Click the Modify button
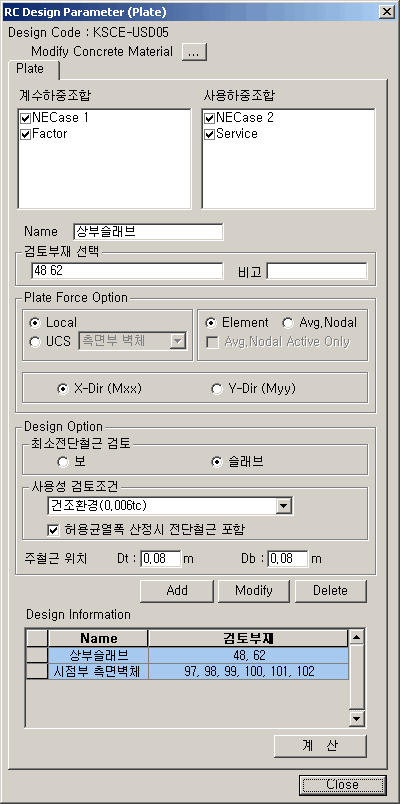Image resolution: width=400 pixels, height=804 pixels. pos(254,591)
